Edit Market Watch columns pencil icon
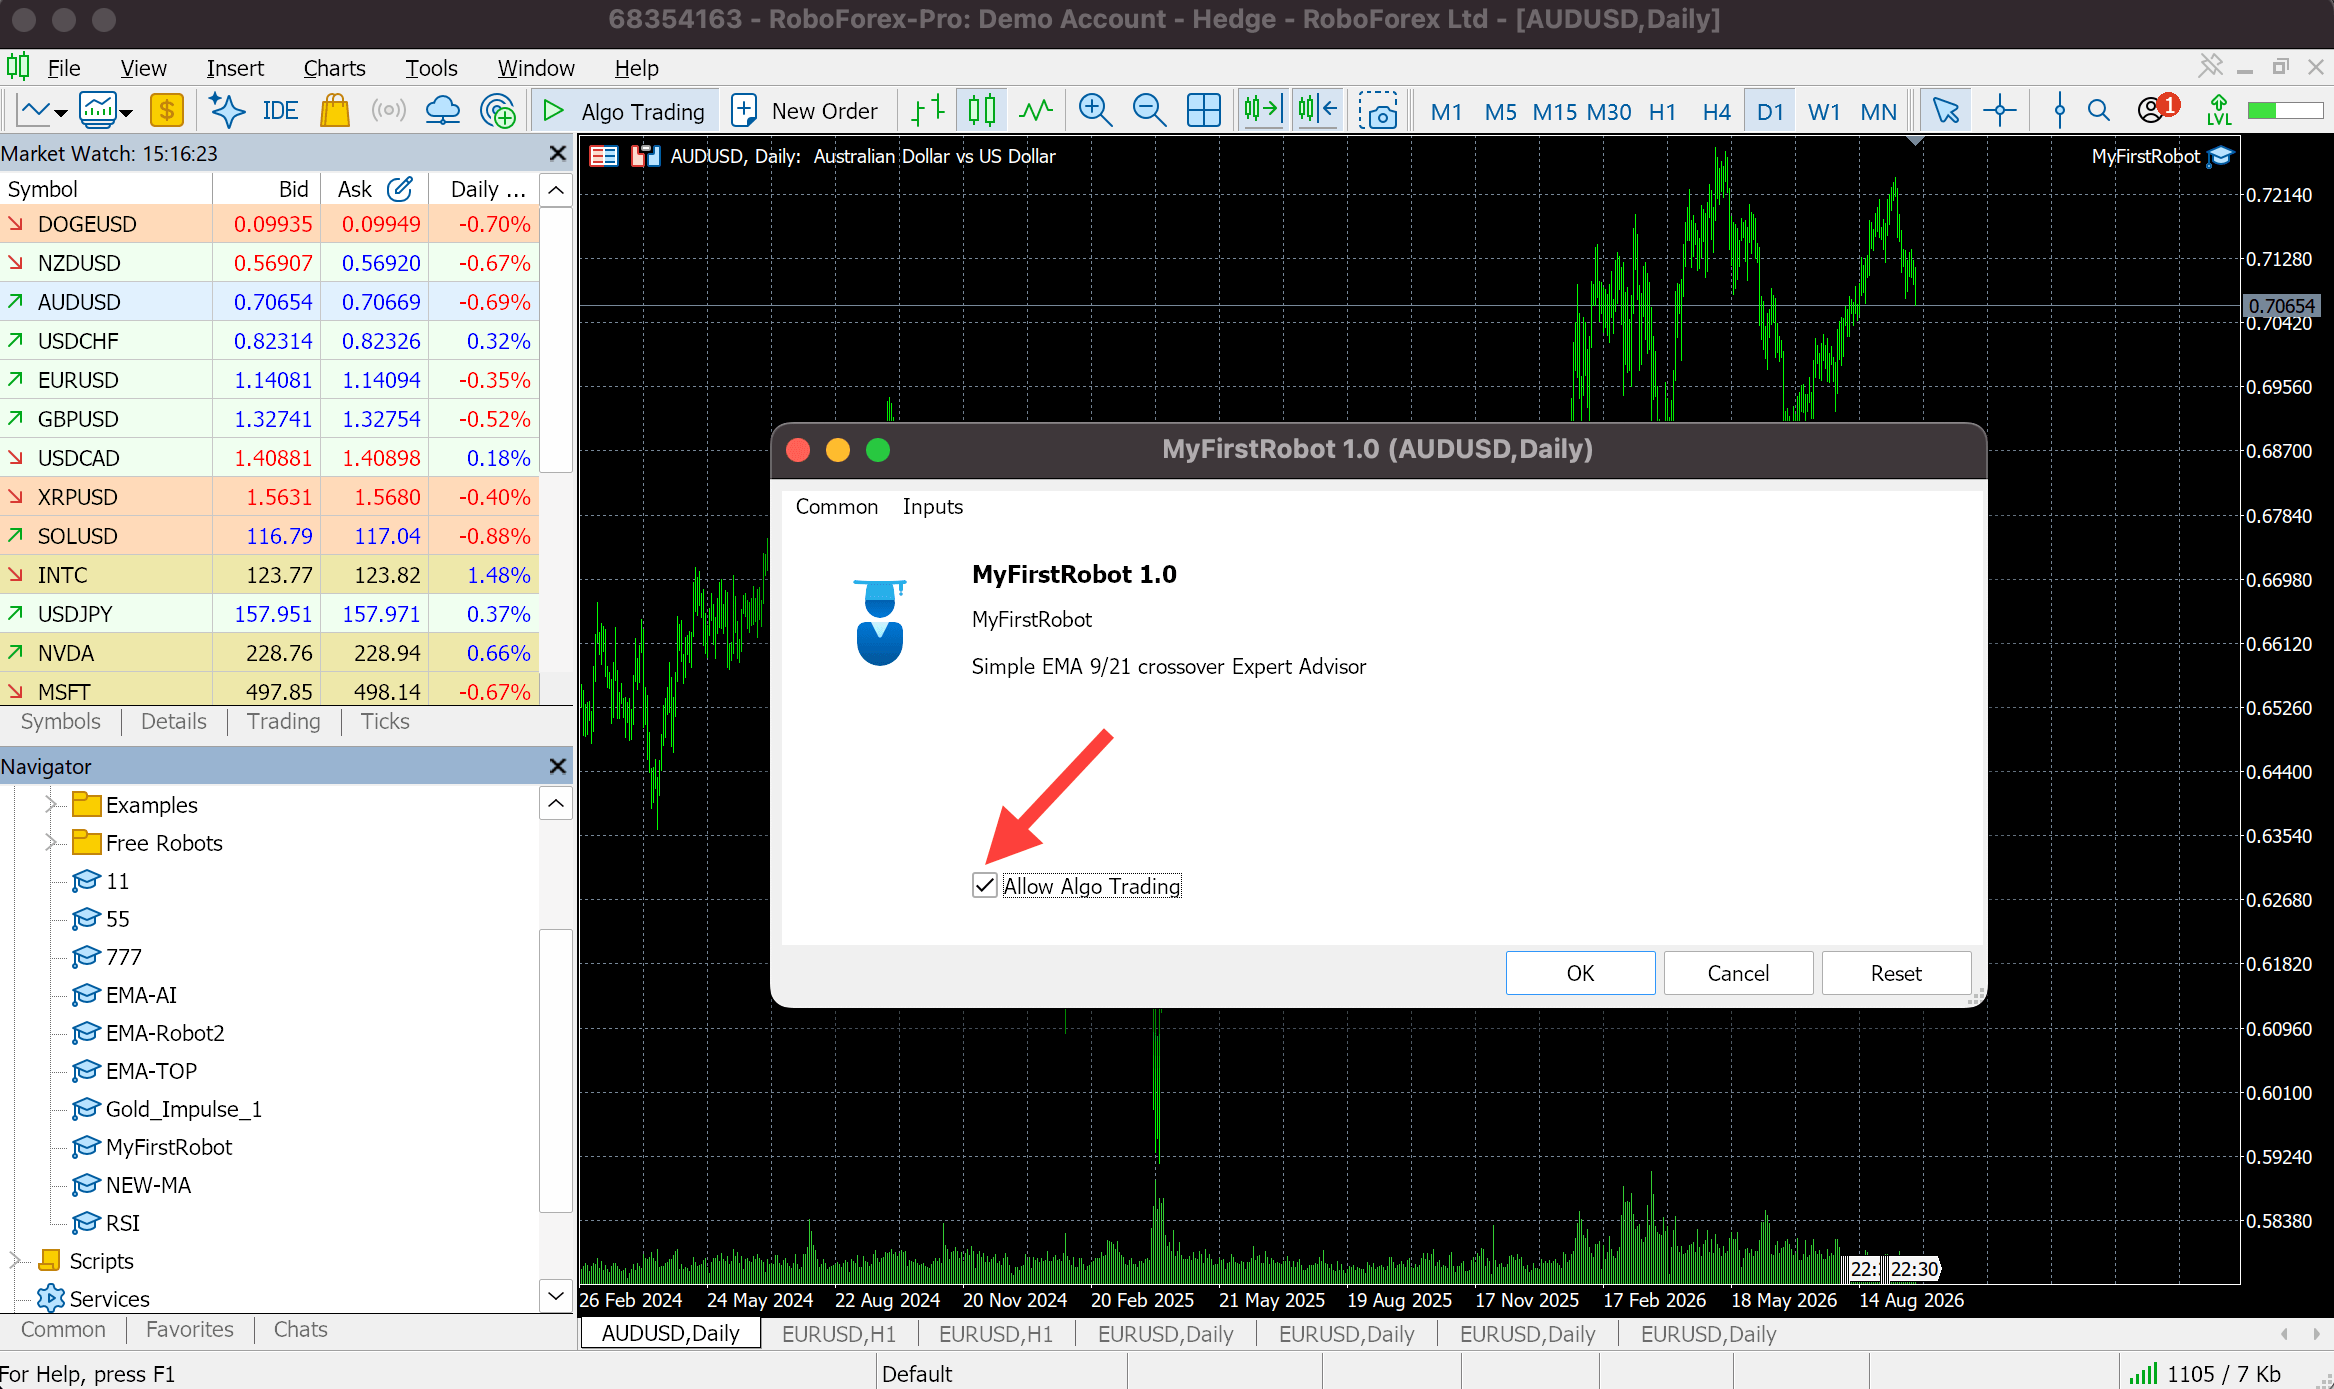2334x1389 pixels. [x=400, y=188]
